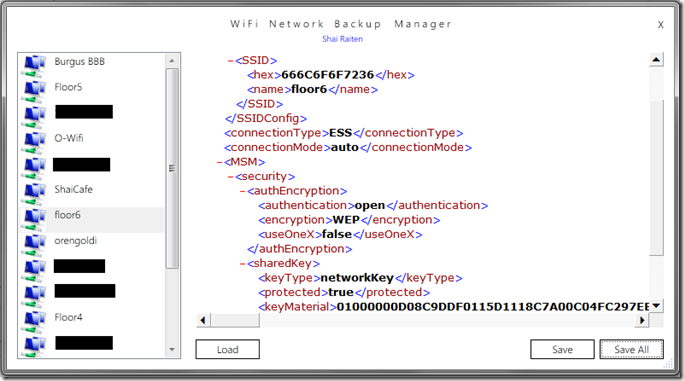
Task: Collapse the SSID XML node
Action: click(230, 61)
